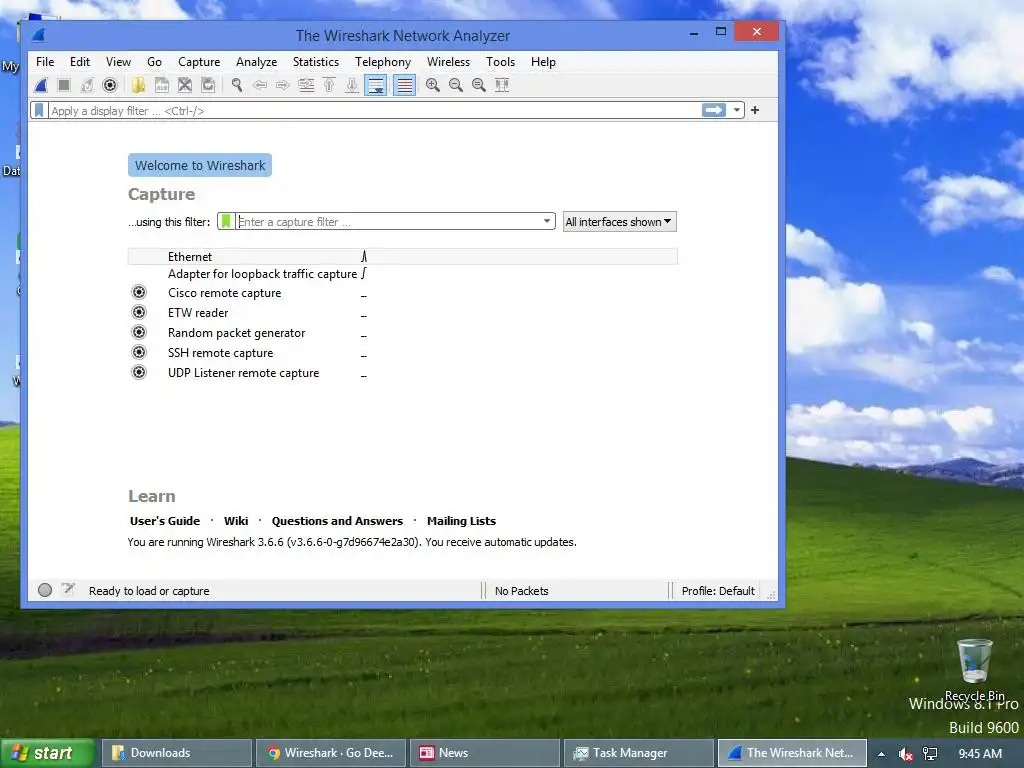Zoom out the main window text
This screenshot has width=1024, height=768.
pos(456,85)
